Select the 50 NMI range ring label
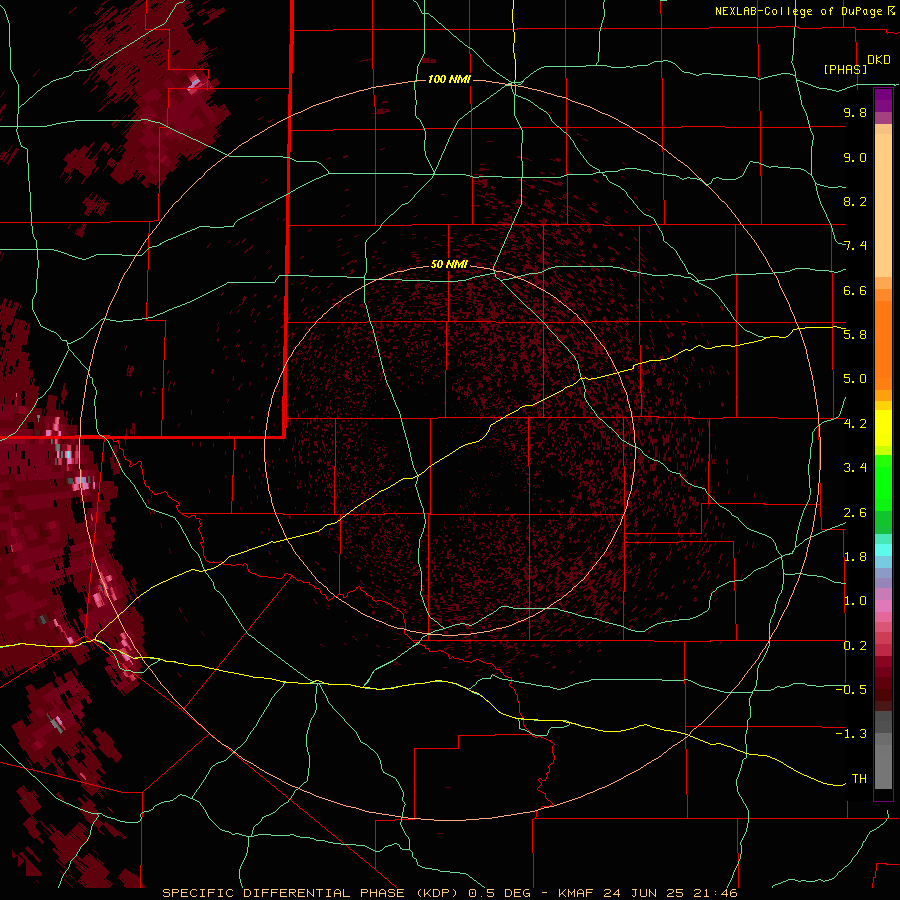The height and width of the screenshot is (900, 900). [x=449, y=264]
